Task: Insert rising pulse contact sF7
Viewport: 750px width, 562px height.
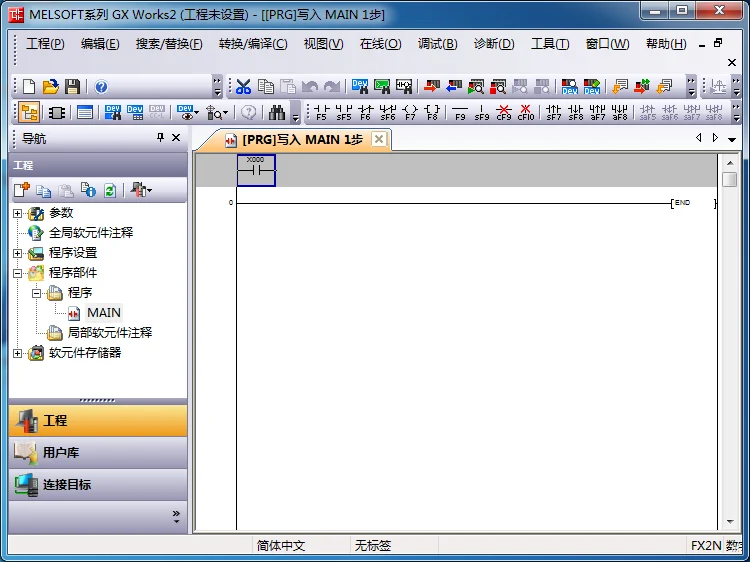Action: 553,113
